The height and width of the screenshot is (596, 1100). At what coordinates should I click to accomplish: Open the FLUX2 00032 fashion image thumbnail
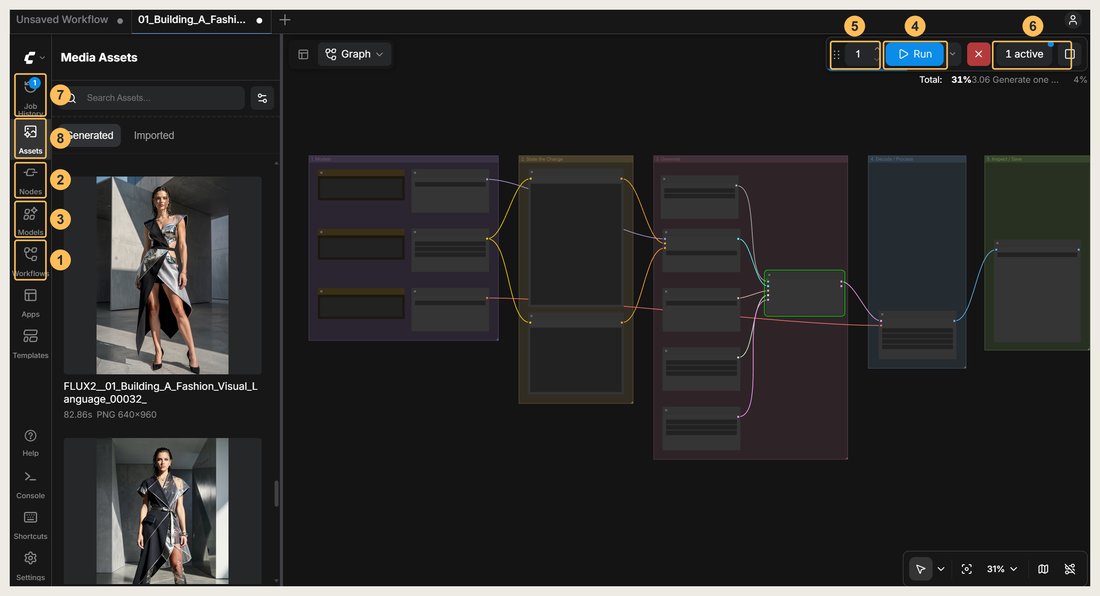[x=162, y=275]
